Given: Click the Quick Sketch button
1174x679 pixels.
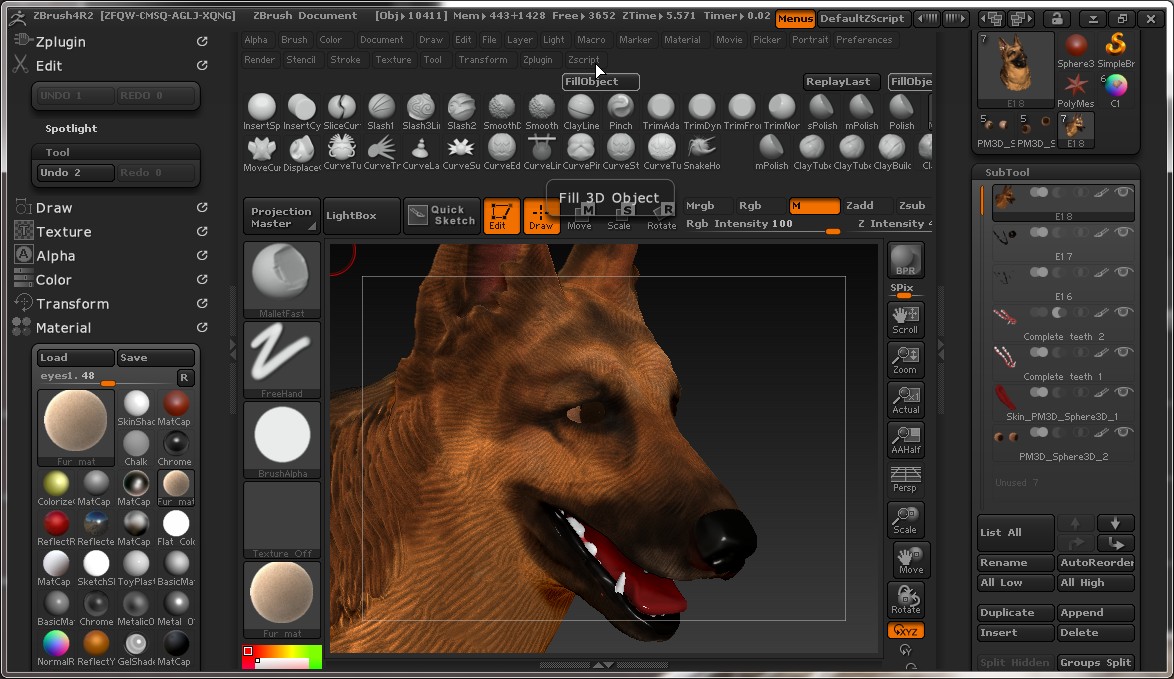Looking at the screenshot, I should pos(442,216).
